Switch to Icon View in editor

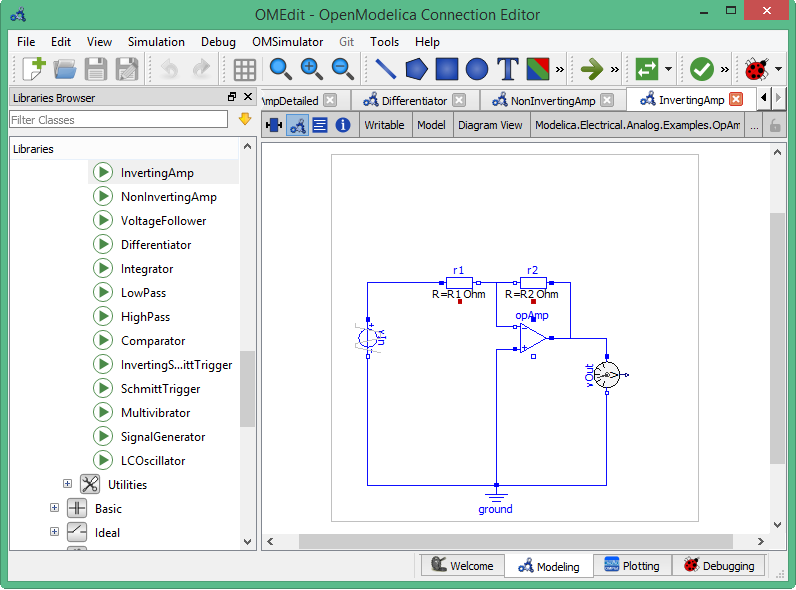click(272, 125)
